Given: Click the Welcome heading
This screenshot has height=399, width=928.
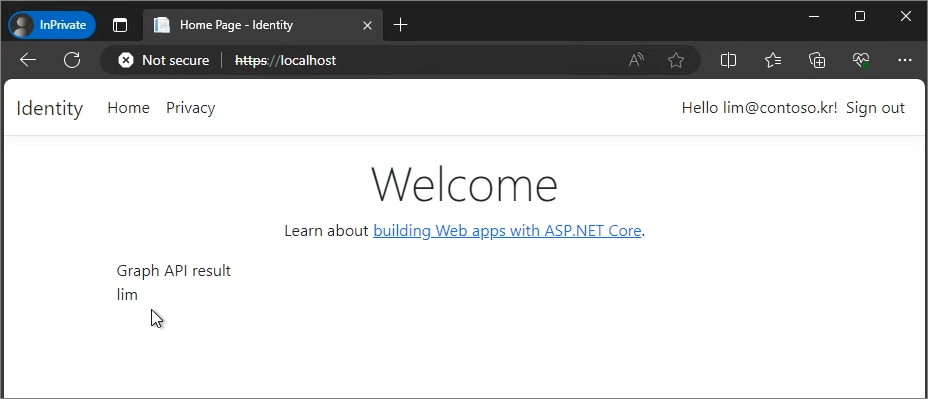Looking at the screenshot, I should (x=465, y=185).
